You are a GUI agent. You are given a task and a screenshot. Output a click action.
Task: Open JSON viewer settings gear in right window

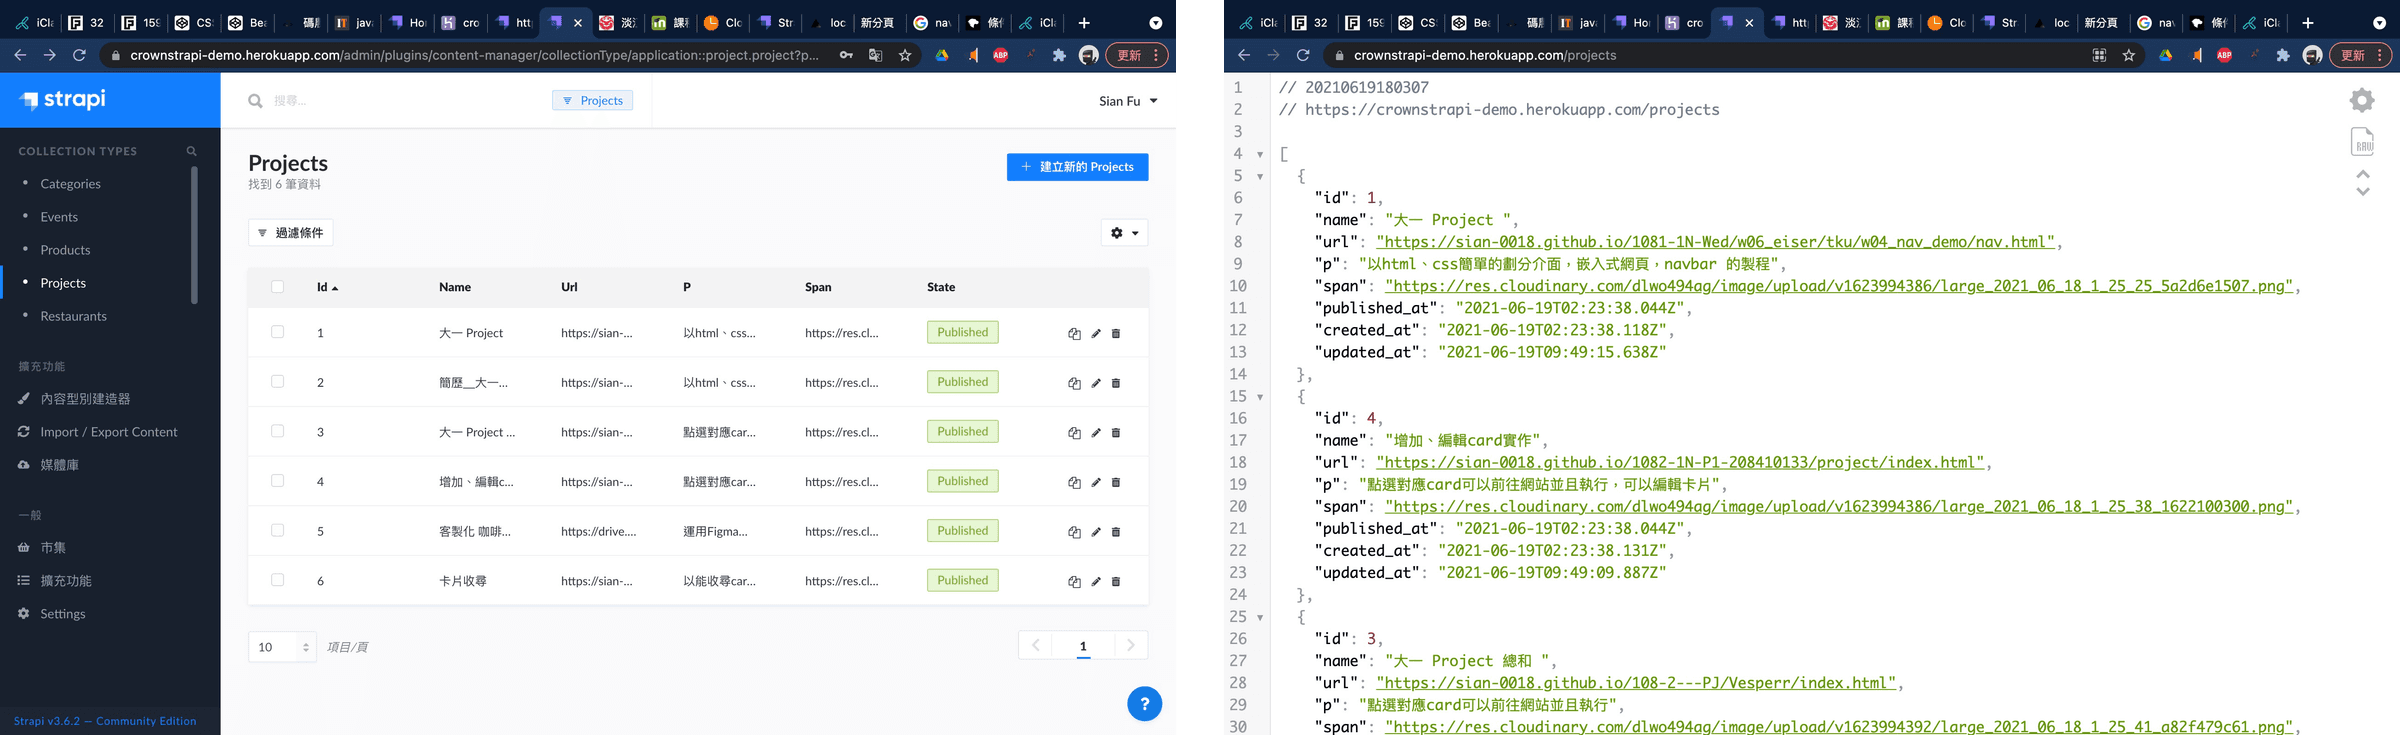click(x=2362, y=100)
